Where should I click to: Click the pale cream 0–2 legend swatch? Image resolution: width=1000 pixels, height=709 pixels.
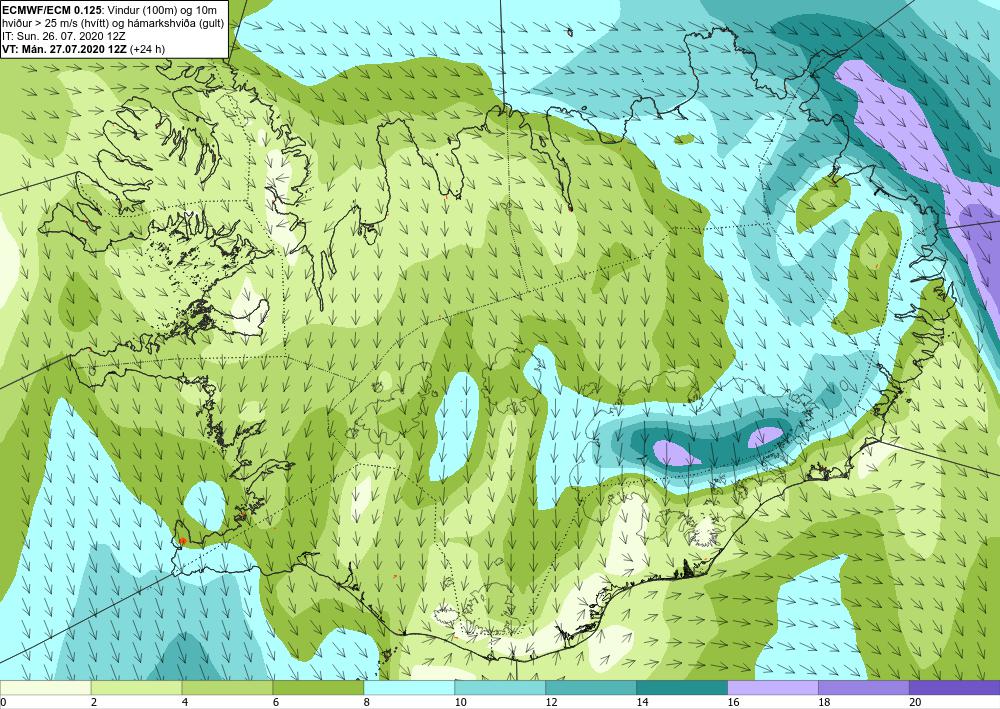(x=45, y=687)
